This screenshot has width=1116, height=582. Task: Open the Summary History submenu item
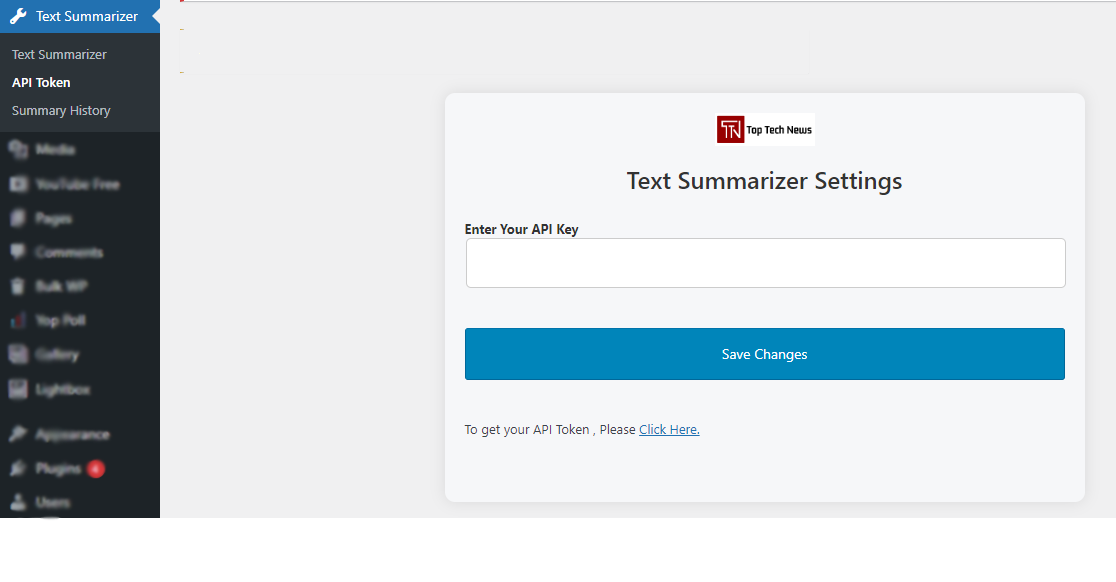pos(61,111)
